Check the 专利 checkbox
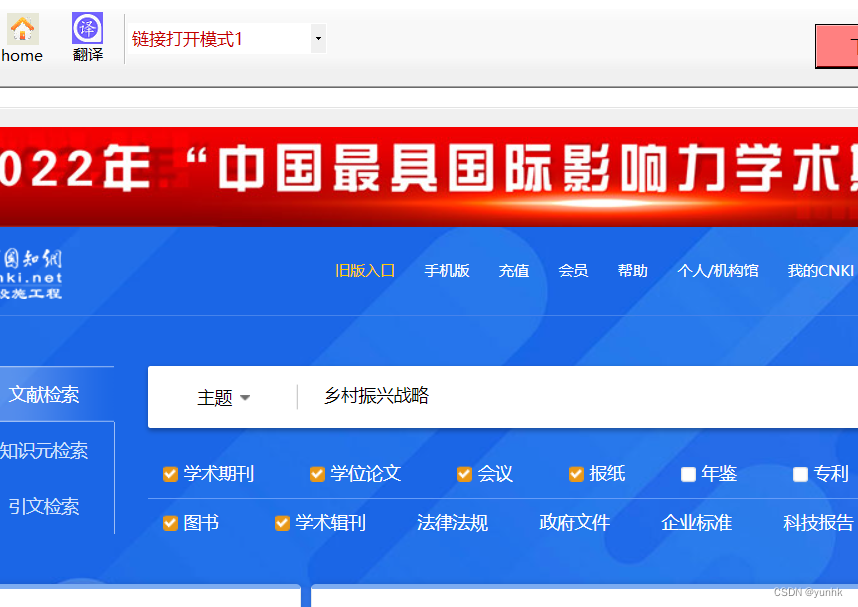The width and height of the screenshot is (858, 607). (x=801, y=474)
